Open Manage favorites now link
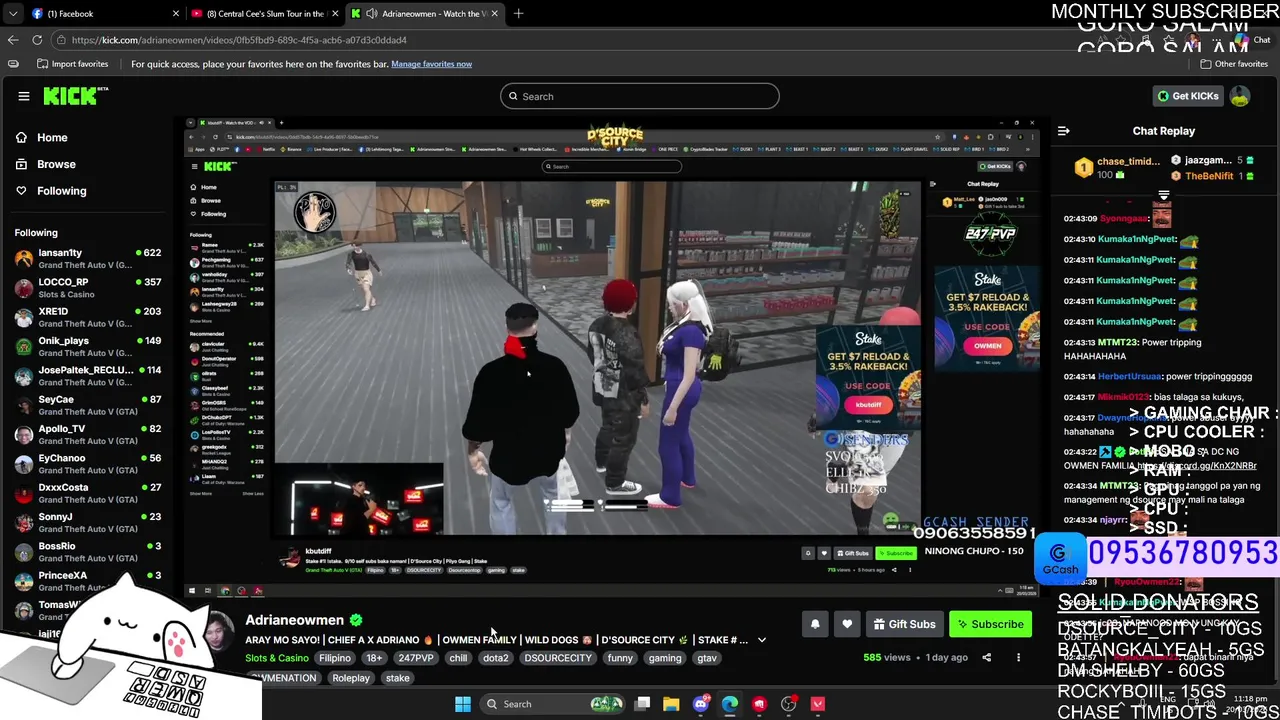 pos(431,64)
